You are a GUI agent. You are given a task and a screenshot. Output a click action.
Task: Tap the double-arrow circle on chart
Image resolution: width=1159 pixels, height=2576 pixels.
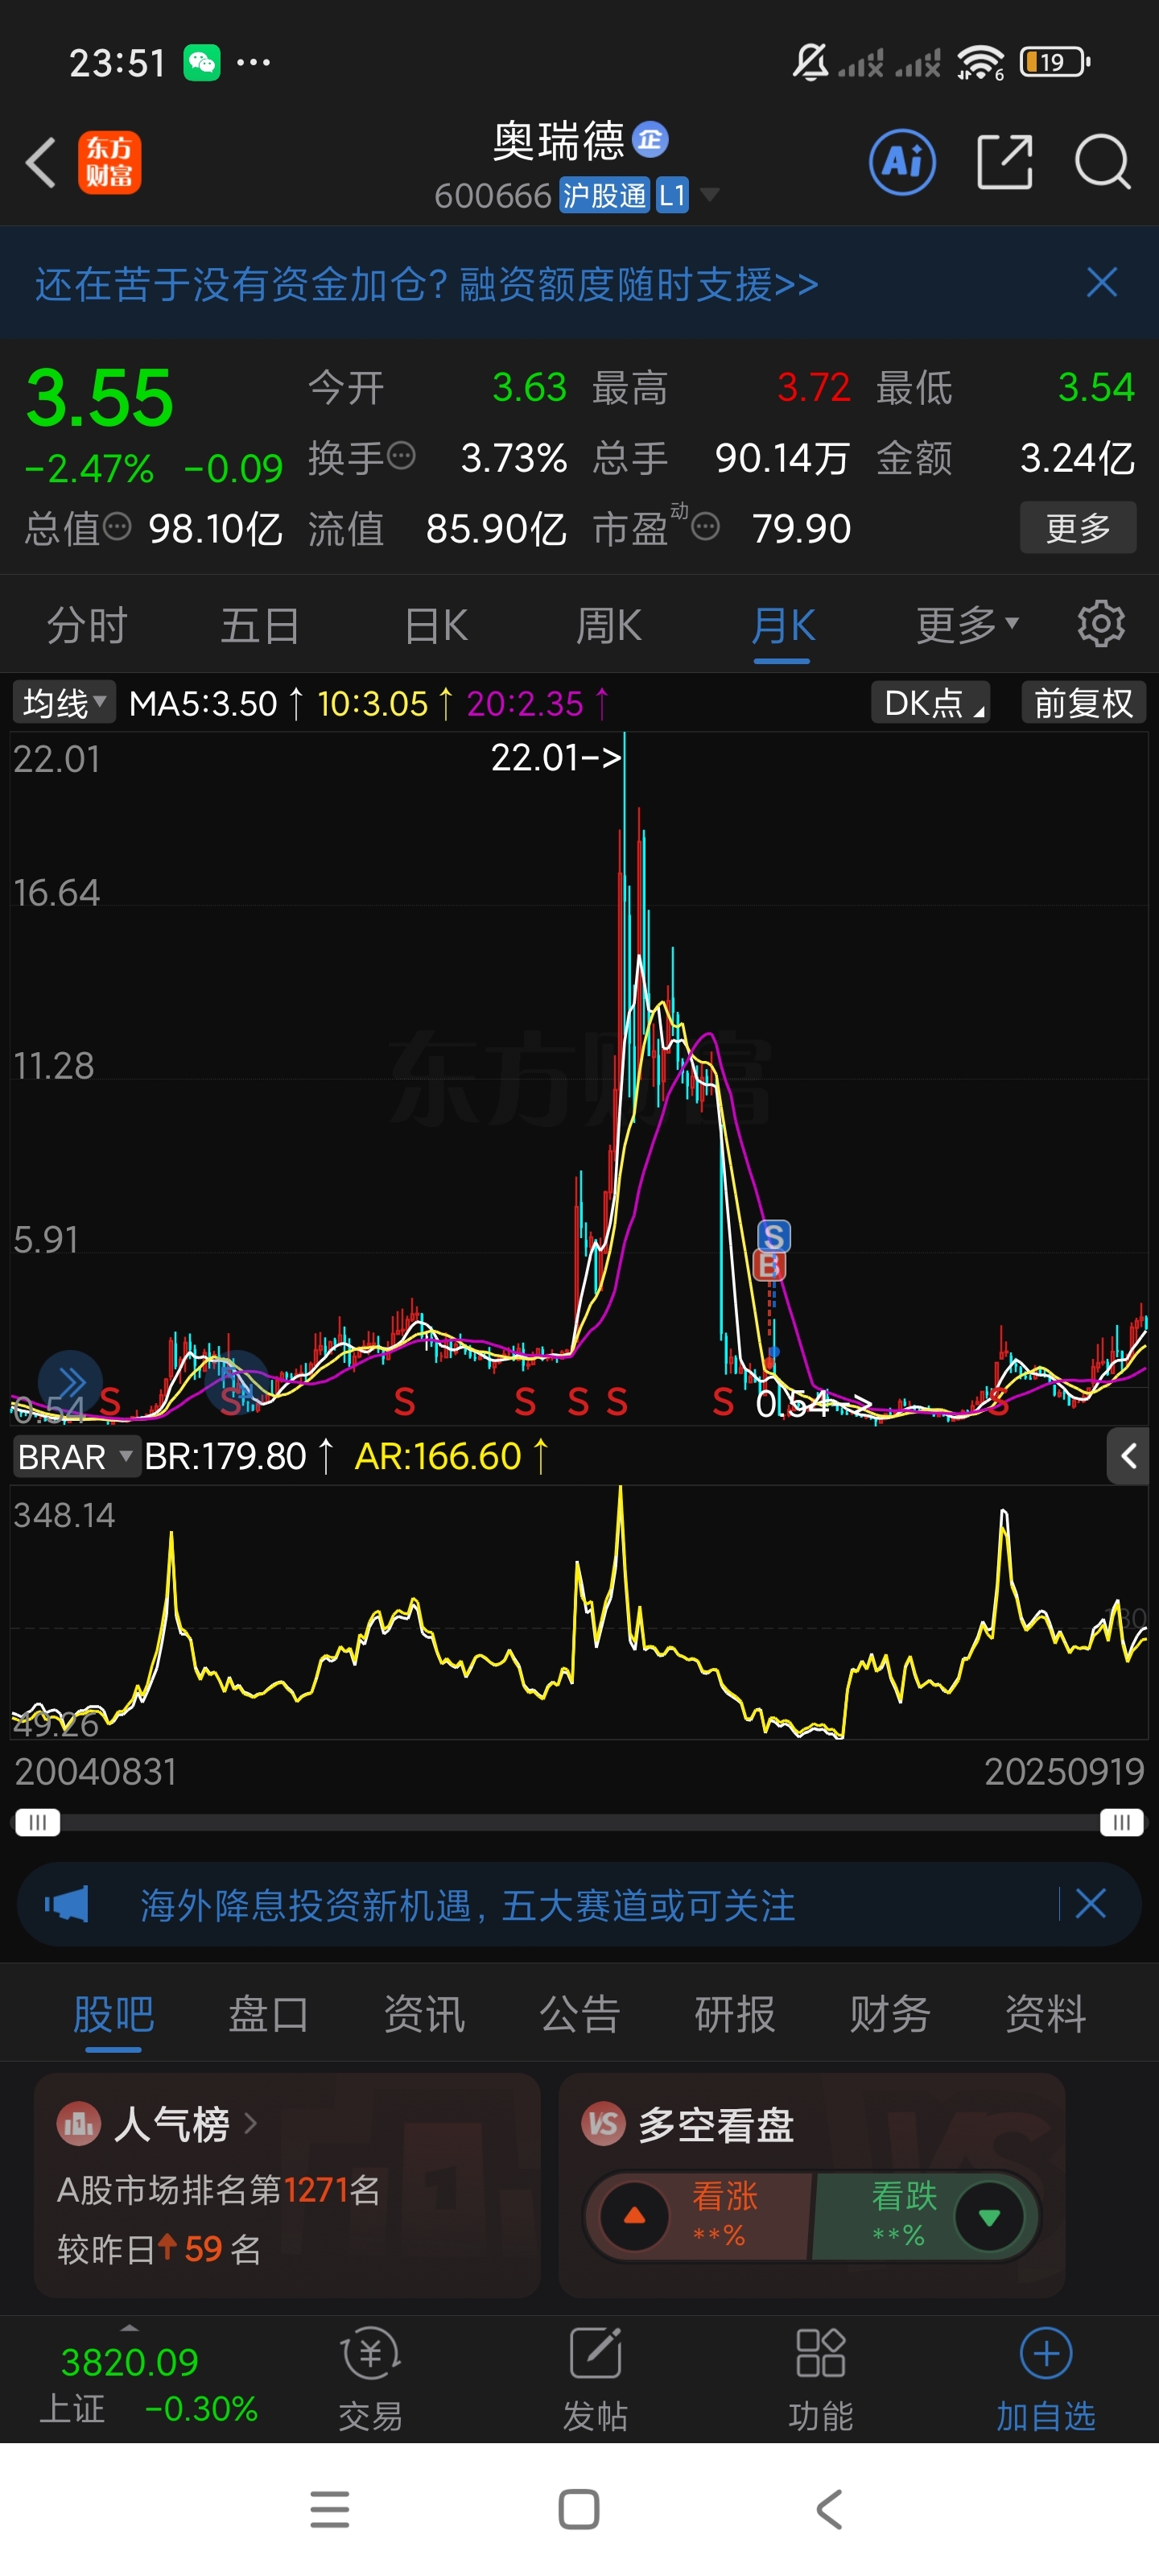click(70, 1383)
